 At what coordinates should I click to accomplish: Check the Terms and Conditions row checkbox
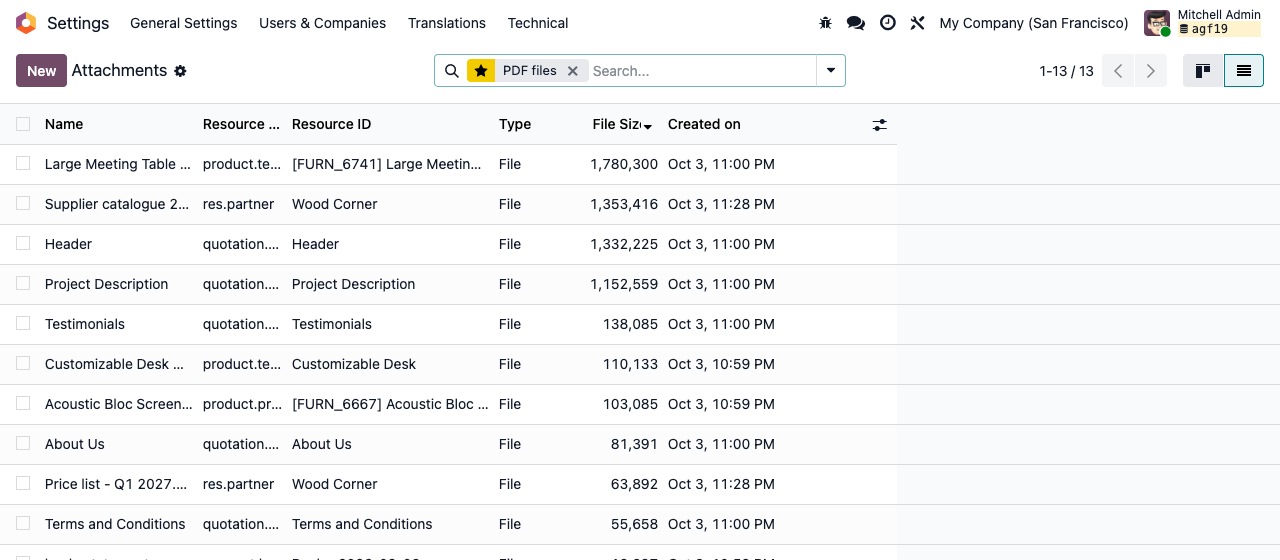(x=23, y=523)
